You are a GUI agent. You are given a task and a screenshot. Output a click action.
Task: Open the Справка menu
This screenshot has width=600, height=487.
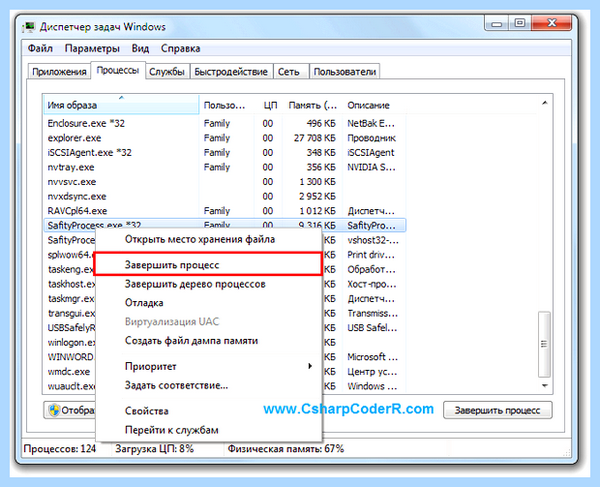(x=181, y=49)
